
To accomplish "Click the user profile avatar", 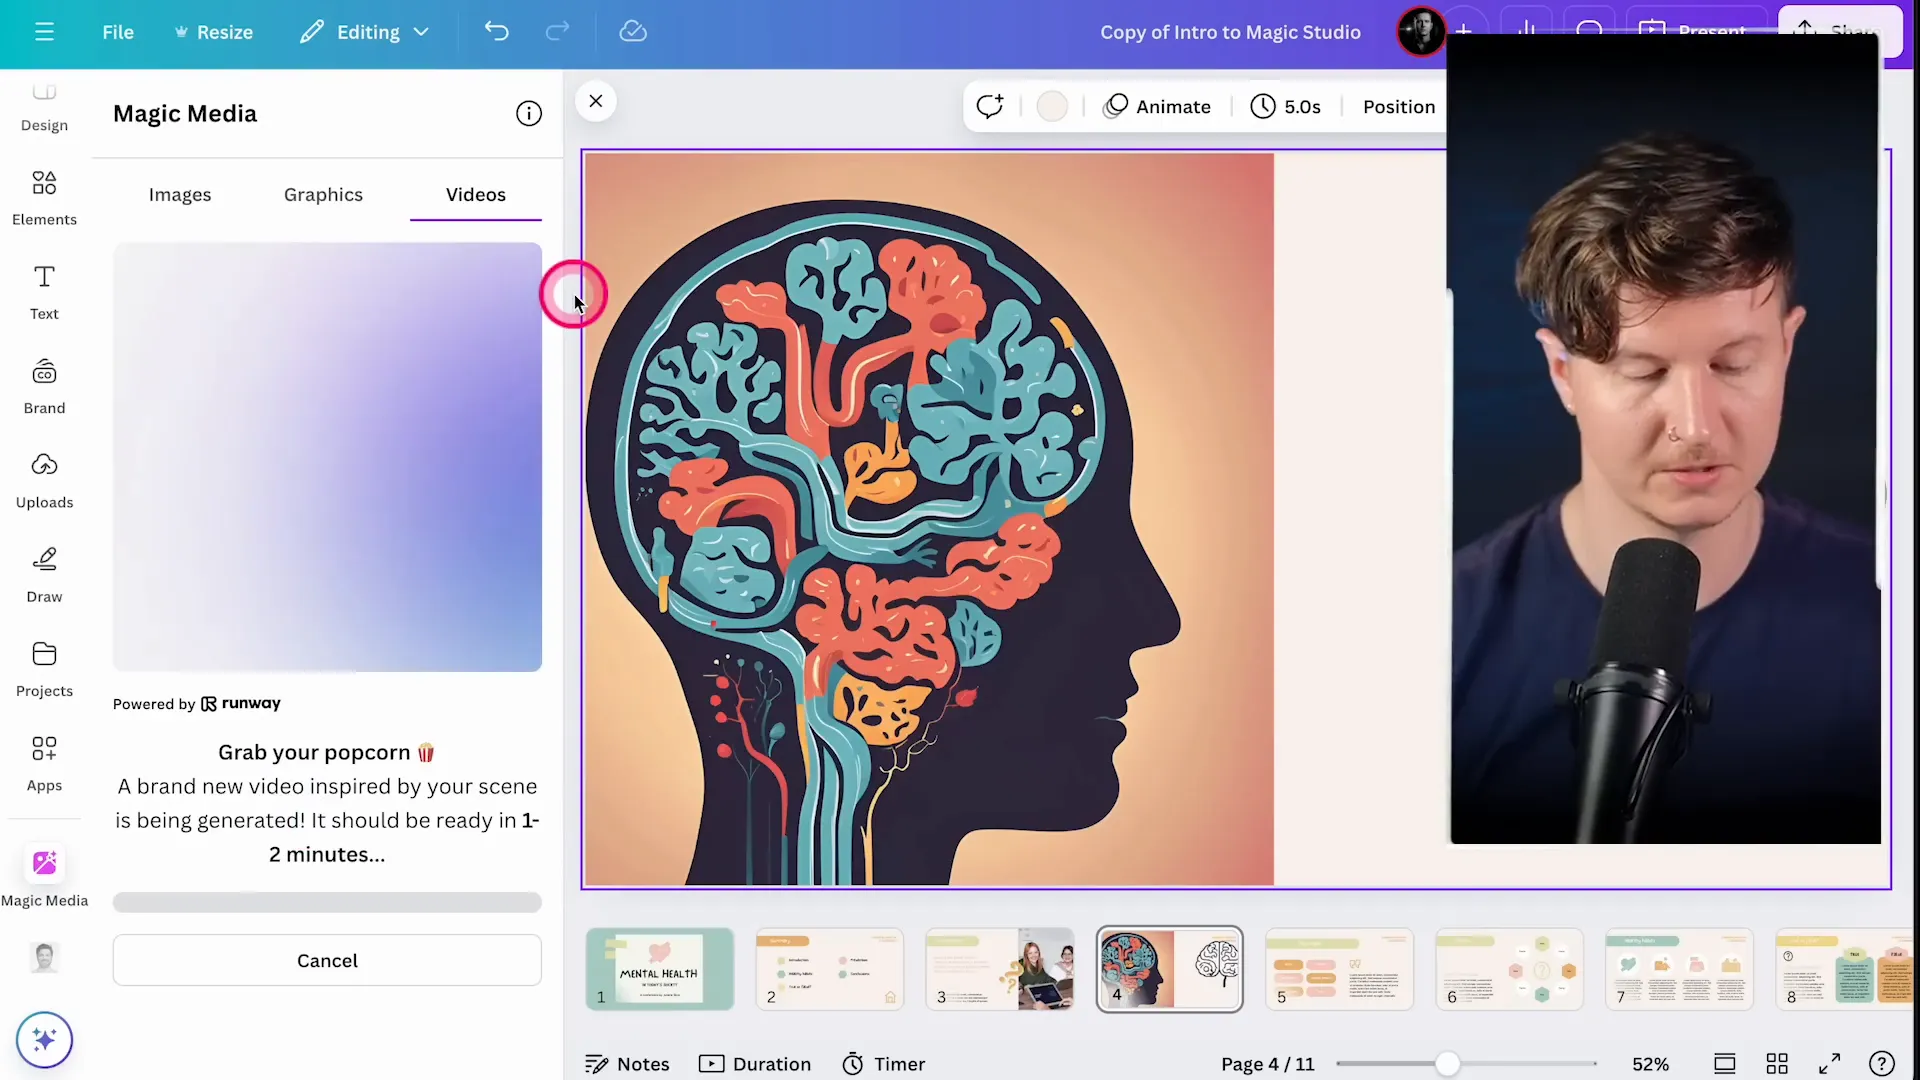I will tap(1421, 32).
